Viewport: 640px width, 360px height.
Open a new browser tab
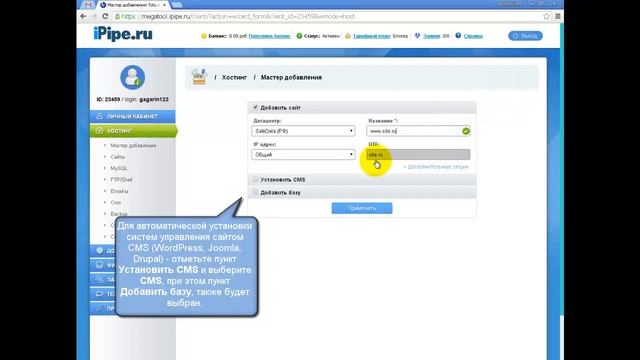pyautogui.click(x=177, y=5)
